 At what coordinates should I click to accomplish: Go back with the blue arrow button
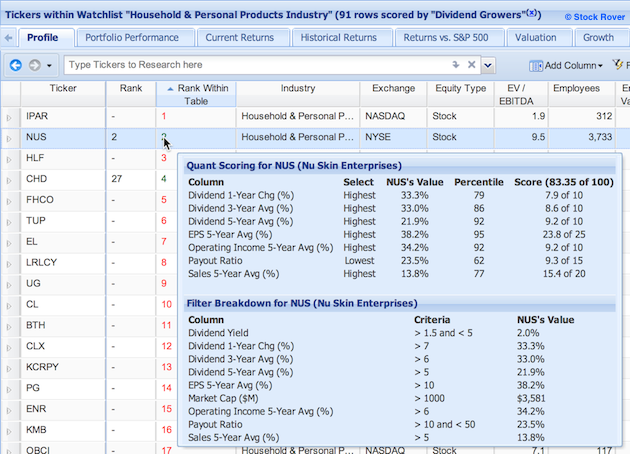coord(16,65)
